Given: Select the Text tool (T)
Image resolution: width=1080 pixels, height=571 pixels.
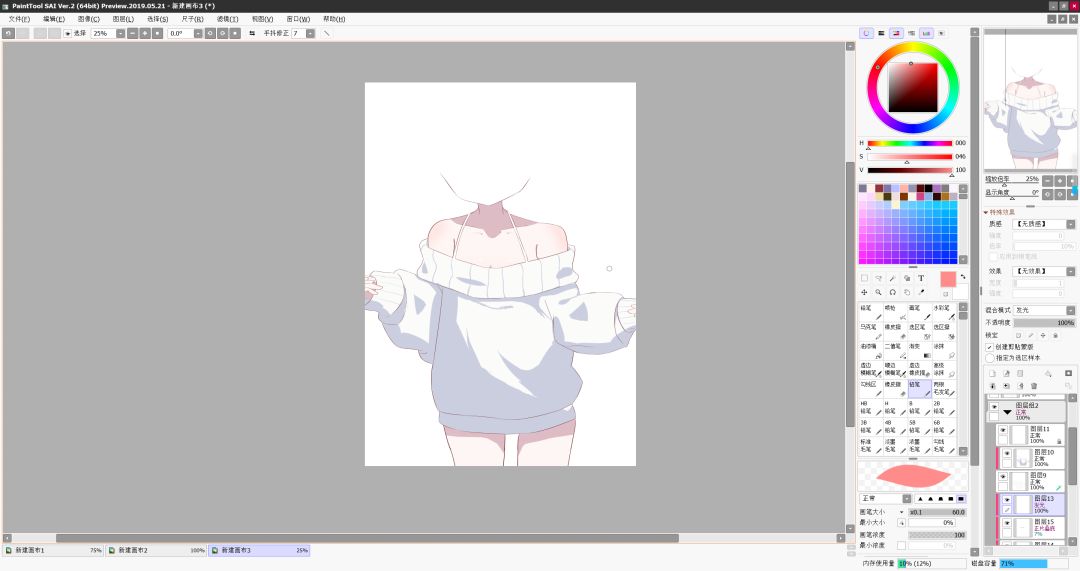Looking at the screenshot, I should coord(921,278).
